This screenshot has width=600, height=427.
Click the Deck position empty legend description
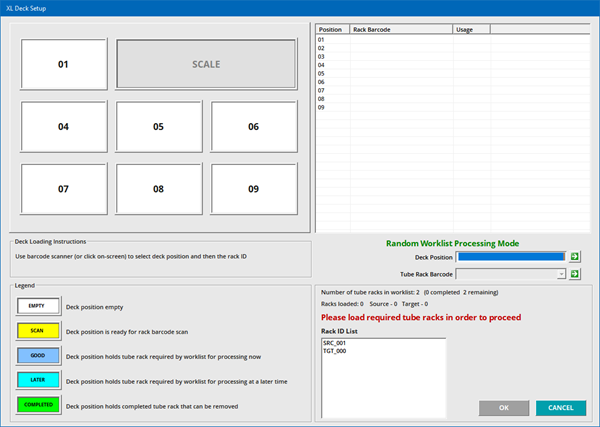pos(95,307)
